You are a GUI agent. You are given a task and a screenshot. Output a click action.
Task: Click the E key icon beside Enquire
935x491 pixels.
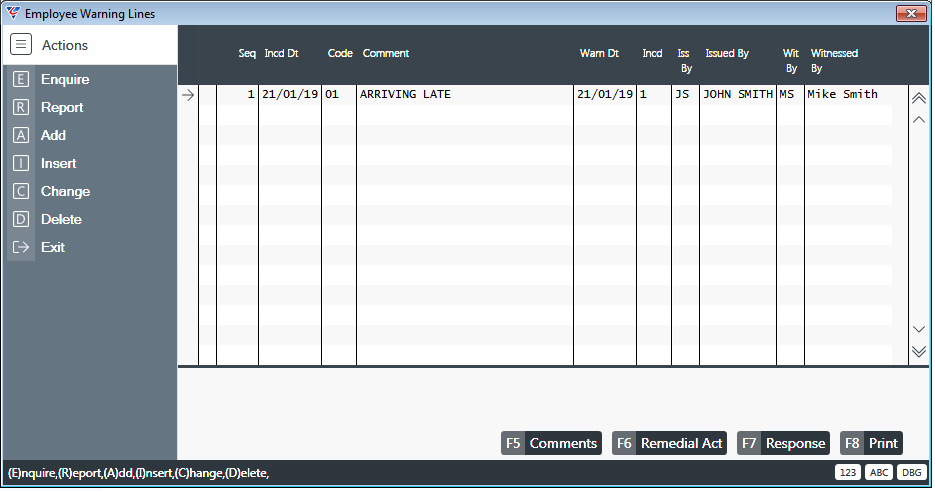[x=21, y=79]
